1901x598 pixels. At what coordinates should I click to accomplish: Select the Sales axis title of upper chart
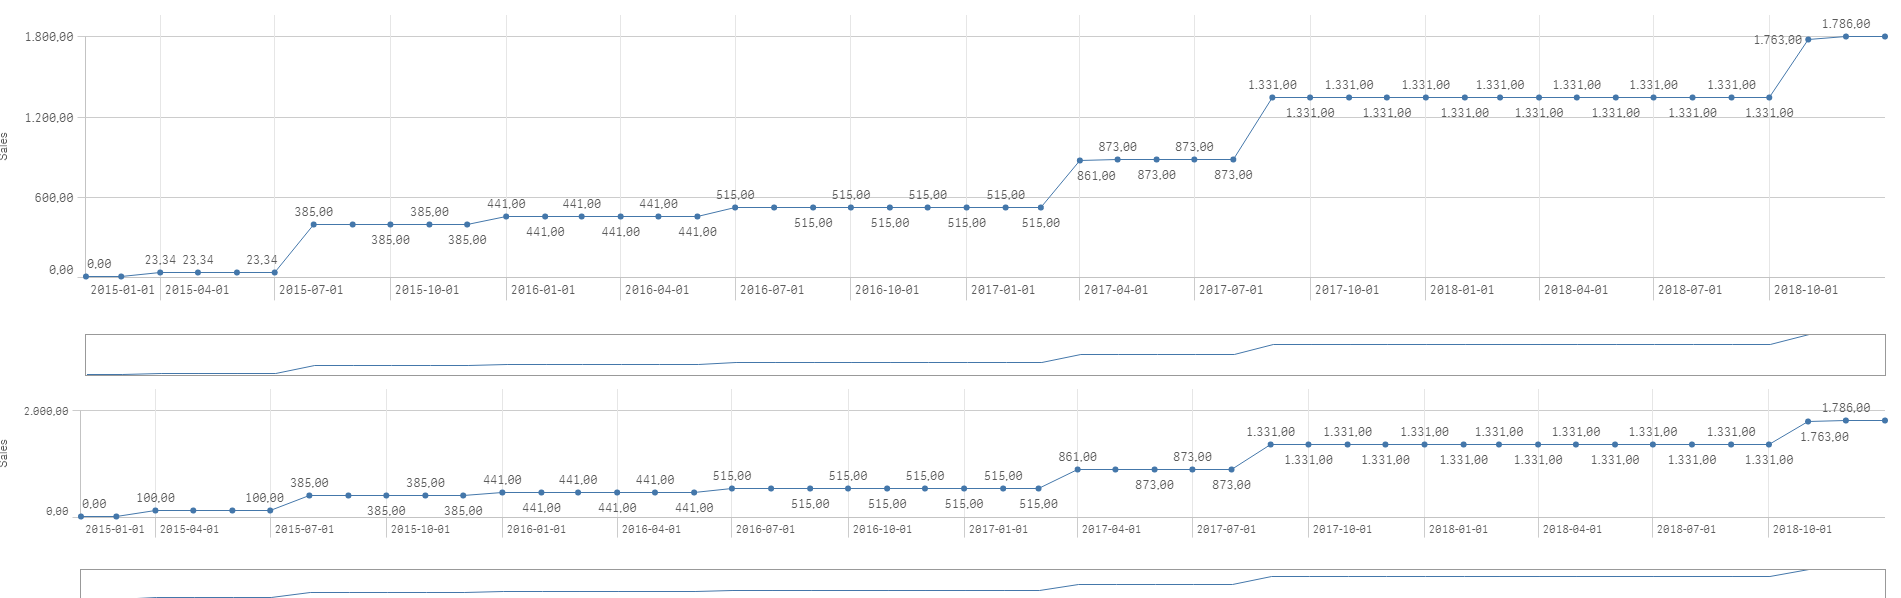(x=5, y=146)
